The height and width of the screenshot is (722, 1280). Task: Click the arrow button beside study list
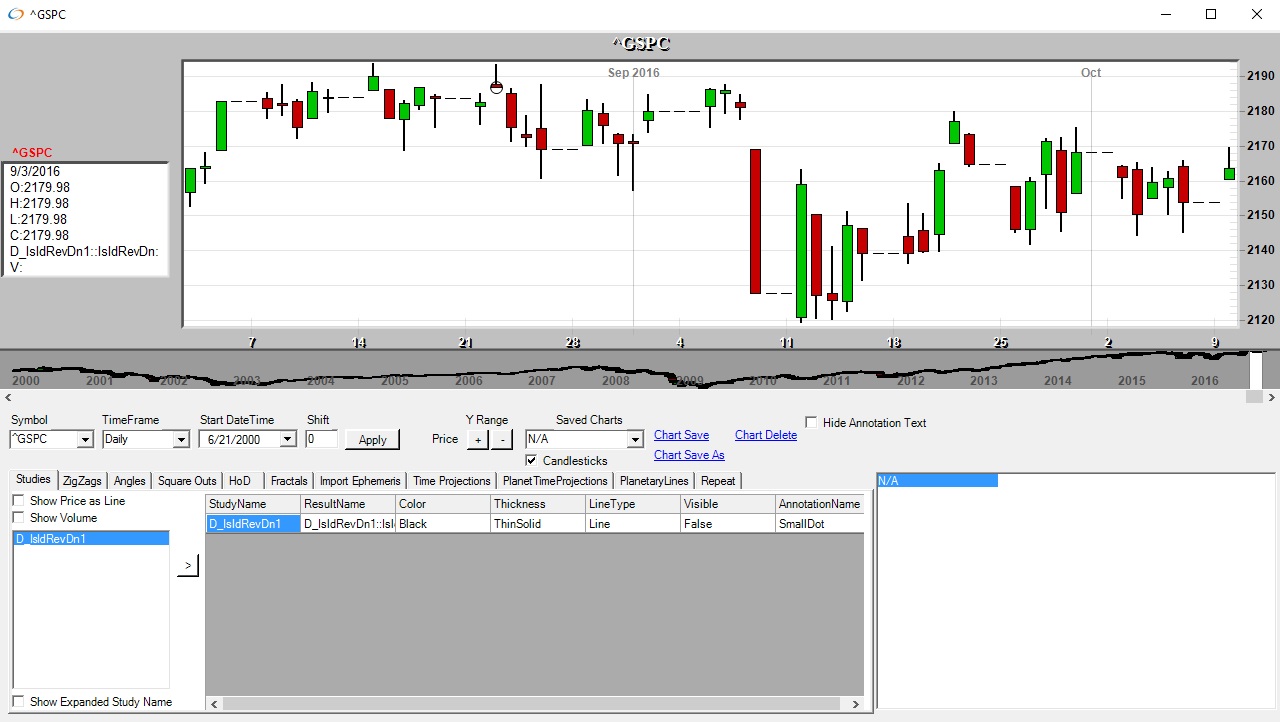pos(188,566)
